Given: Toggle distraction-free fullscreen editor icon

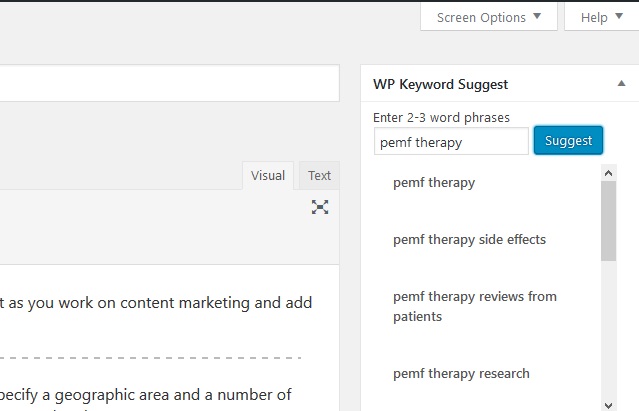Looking at the screenshot, I should 320,207.
